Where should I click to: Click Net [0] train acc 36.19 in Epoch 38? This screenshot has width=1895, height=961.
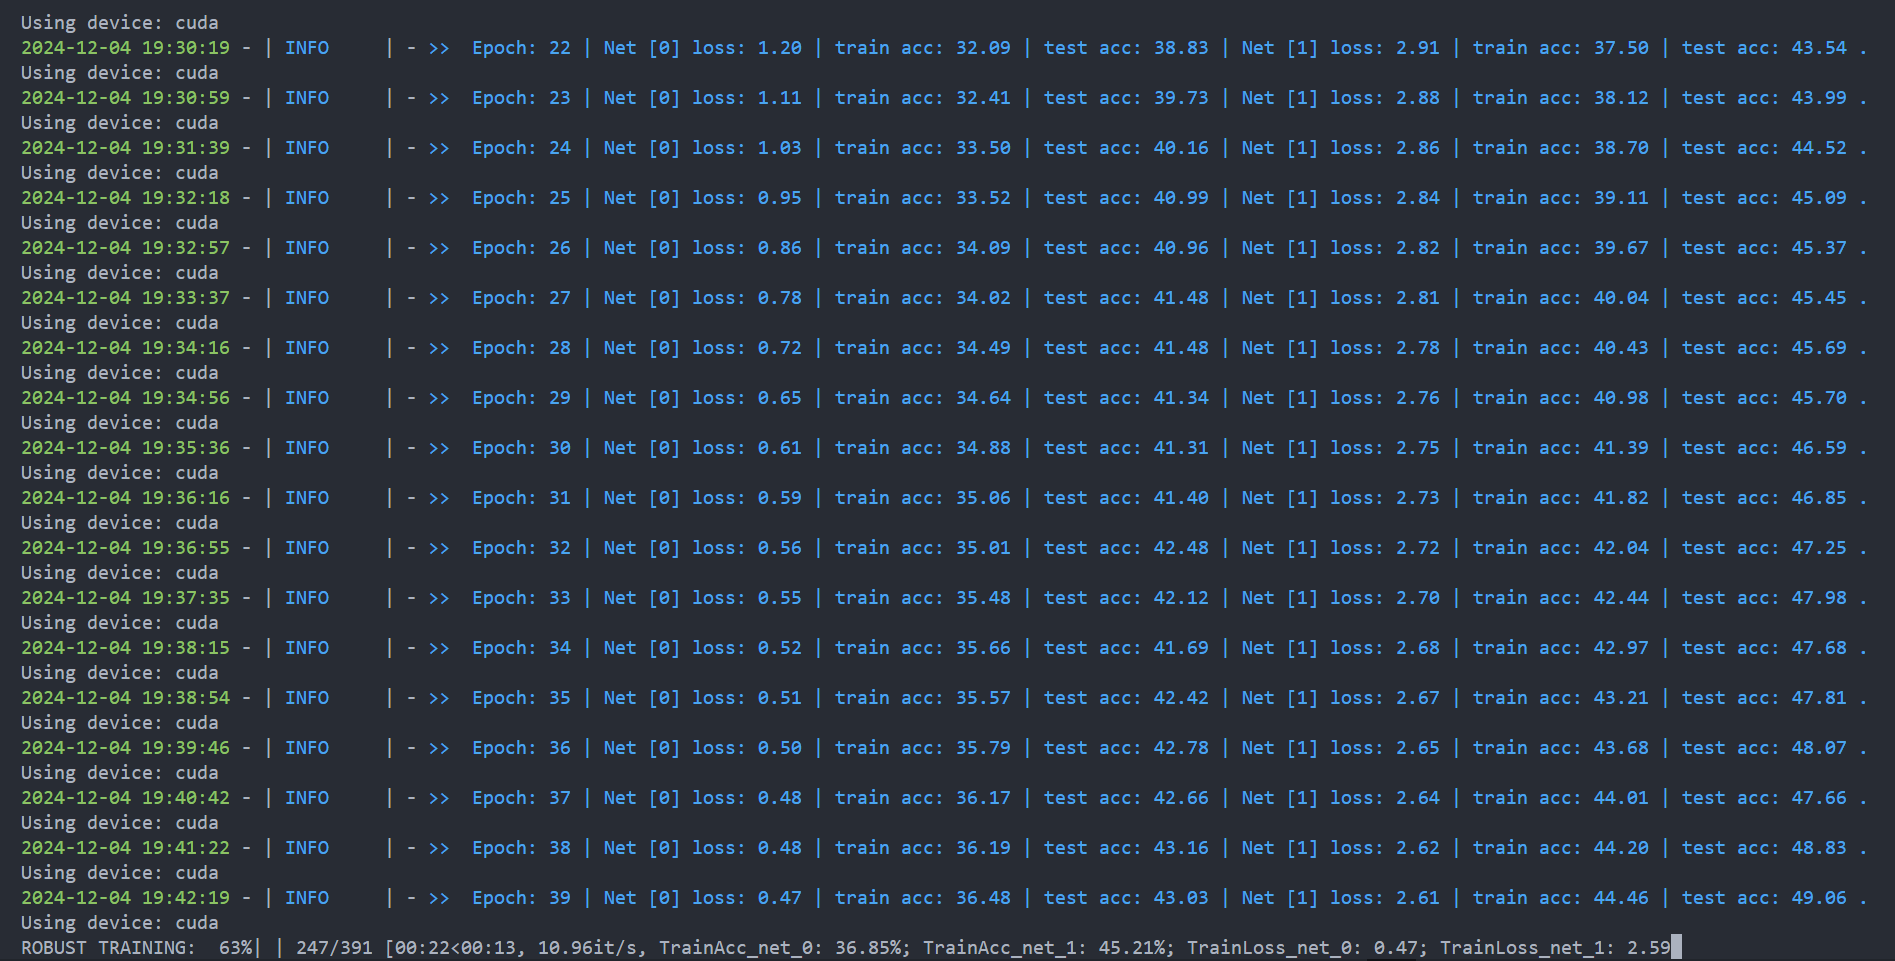pos(983,848)
